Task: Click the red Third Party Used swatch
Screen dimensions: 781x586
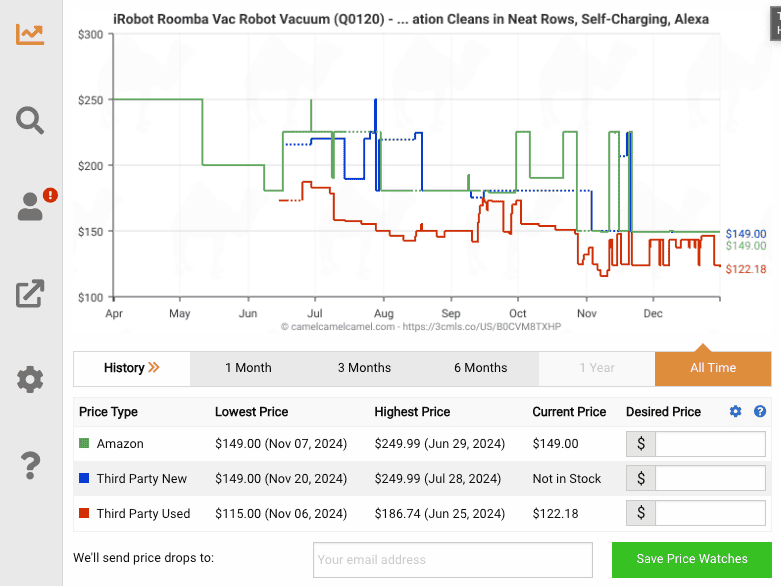Action: point(85,514)
